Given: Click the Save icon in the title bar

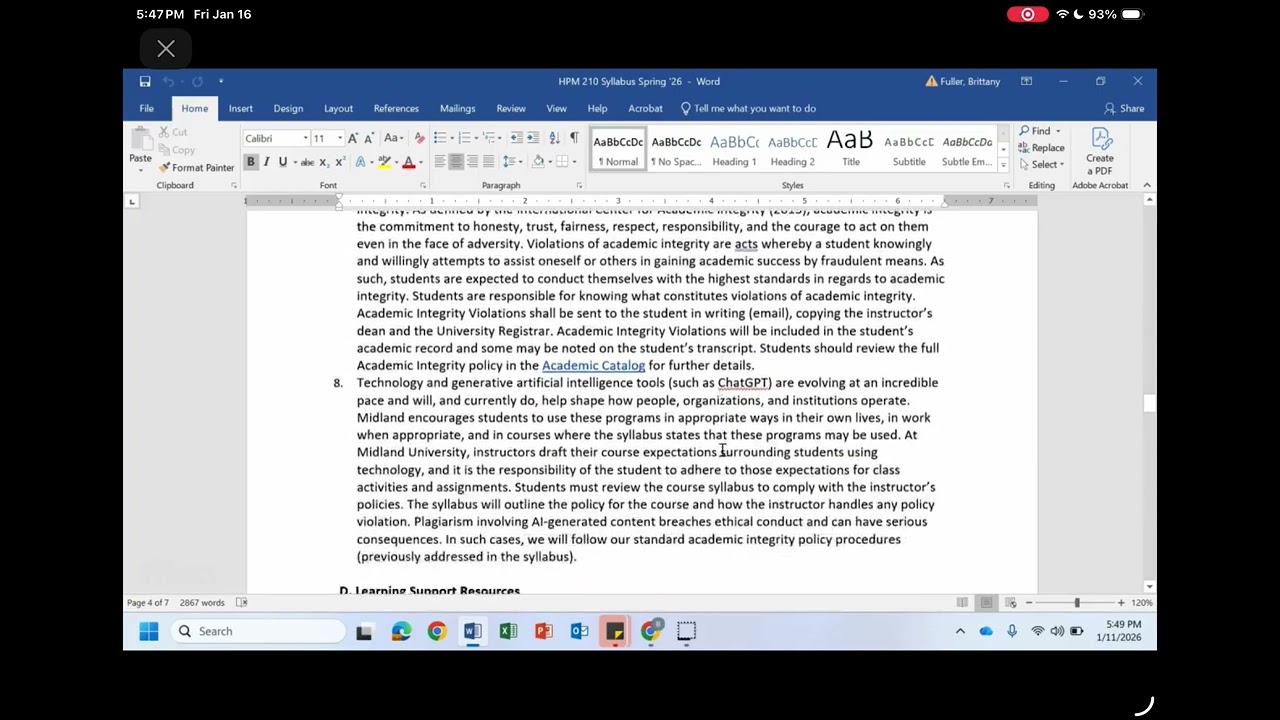Looking at the screenshot, I should 145,81.
